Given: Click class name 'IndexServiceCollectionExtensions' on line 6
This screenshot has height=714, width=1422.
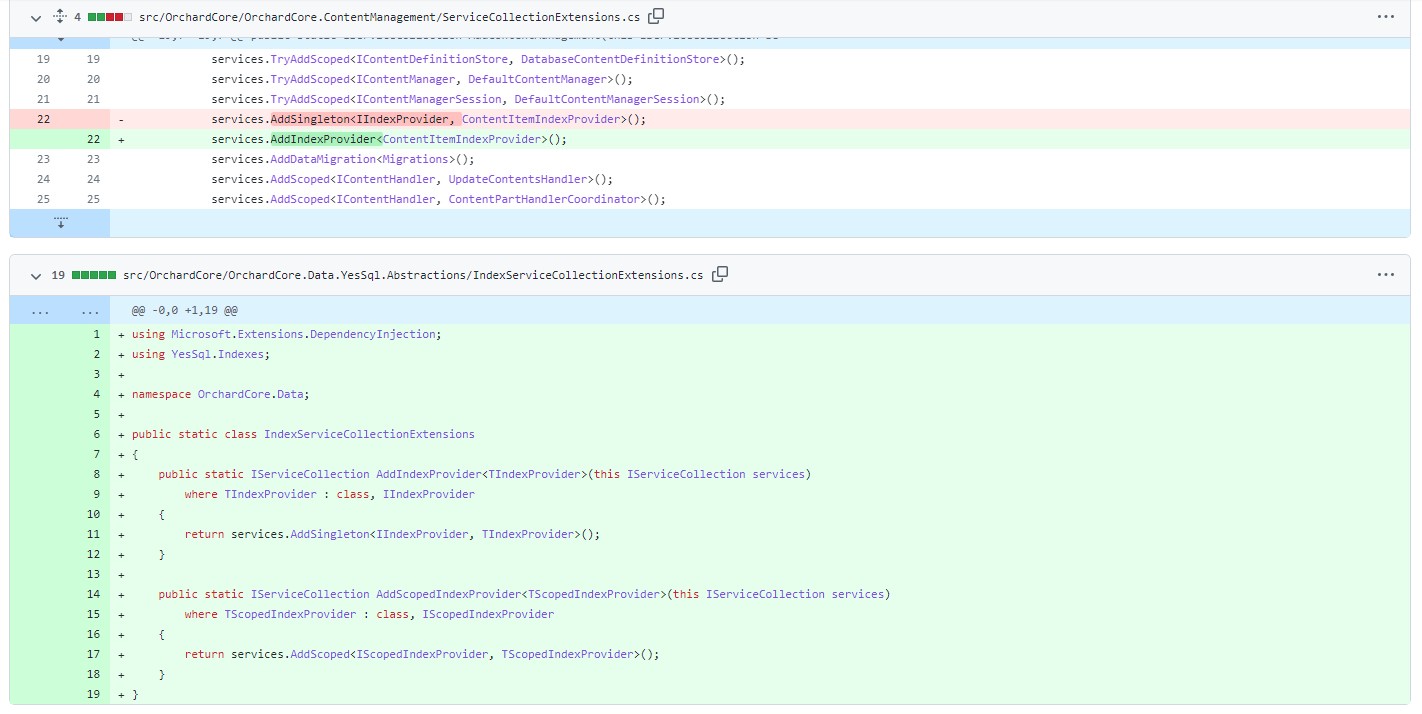Looking at the screenshot, I should 369,434.
